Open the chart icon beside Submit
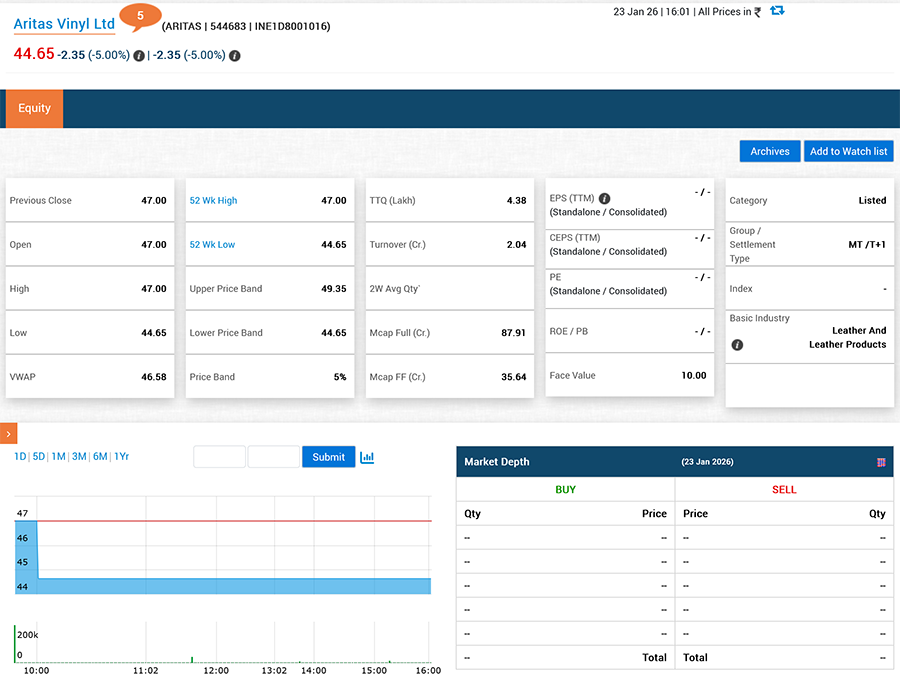This screenshot has height=692, width=900. pos(367,457)
